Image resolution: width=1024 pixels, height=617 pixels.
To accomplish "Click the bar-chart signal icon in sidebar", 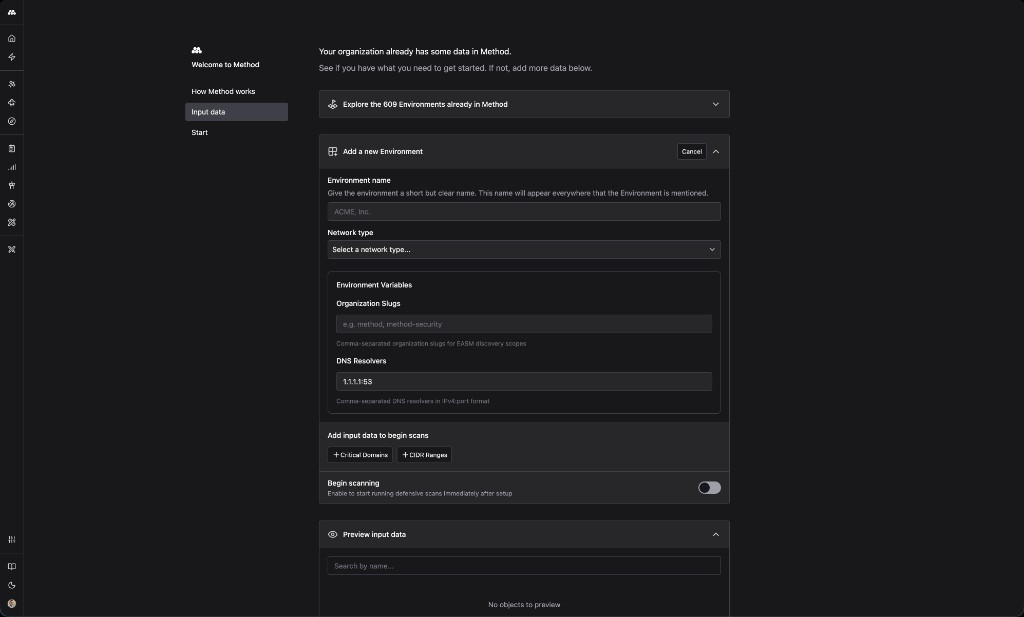I will (x=12, y=167).
